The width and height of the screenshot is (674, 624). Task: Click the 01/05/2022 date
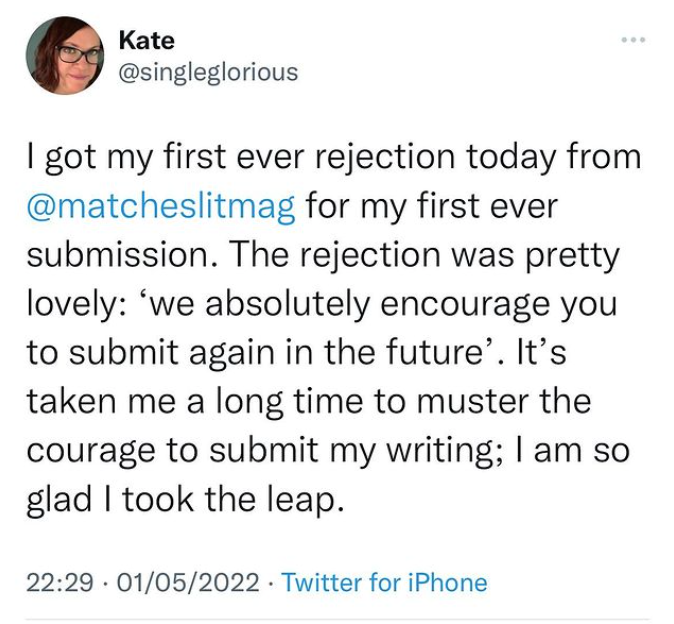tap(188, 582)
